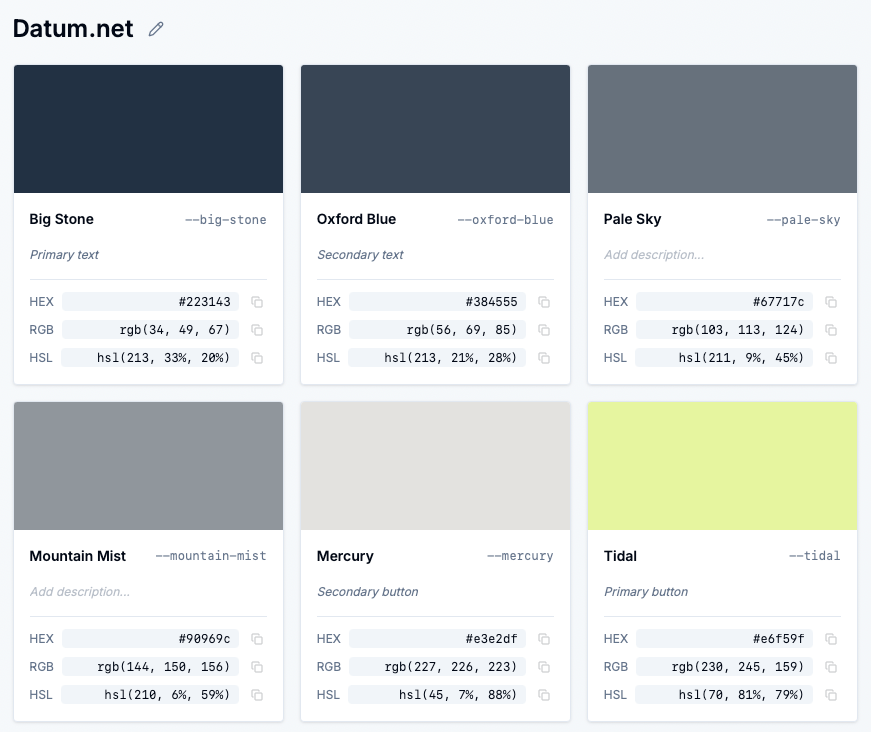Copy Big Stone HSL value
This screenshot has height=732, width=871.
pos(257,358)
